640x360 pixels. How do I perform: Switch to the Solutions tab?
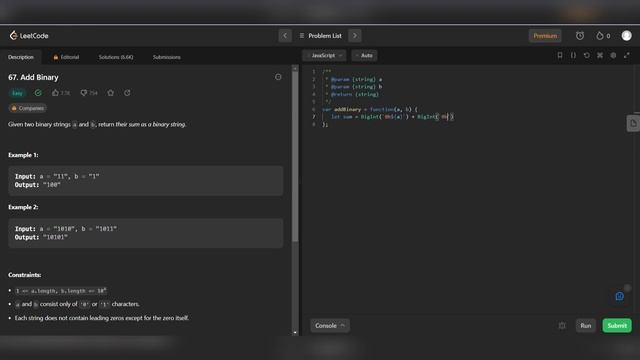(116, 57)
